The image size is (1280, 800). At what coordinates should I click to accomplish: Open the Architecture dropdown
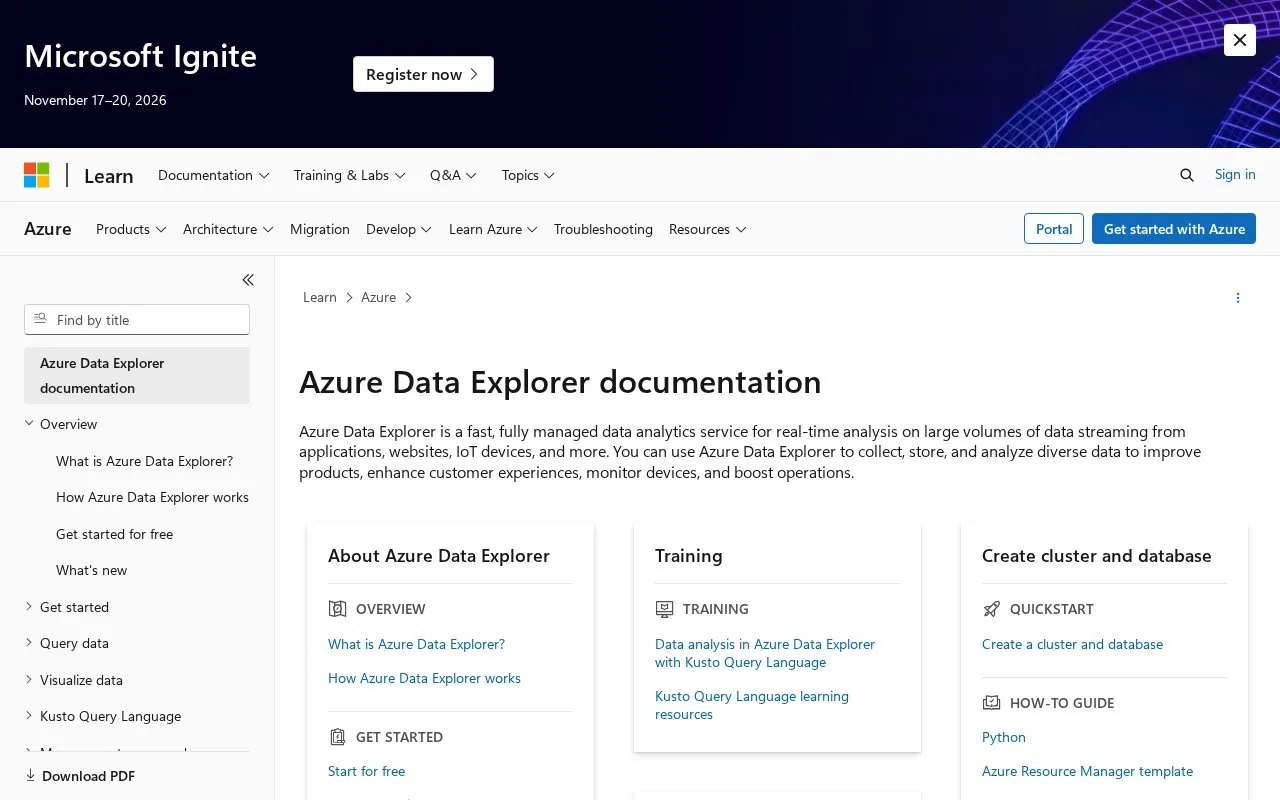coord(228,229)
